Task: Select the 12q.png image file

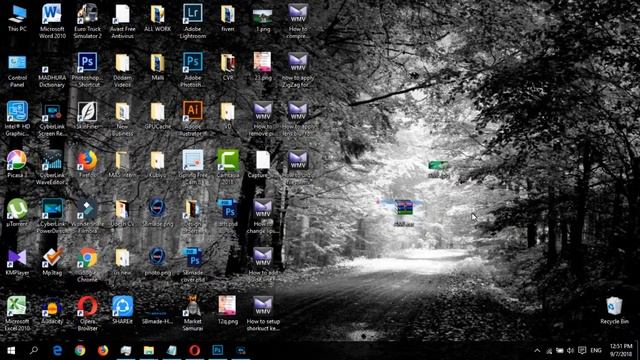Action: coord(228,311)
